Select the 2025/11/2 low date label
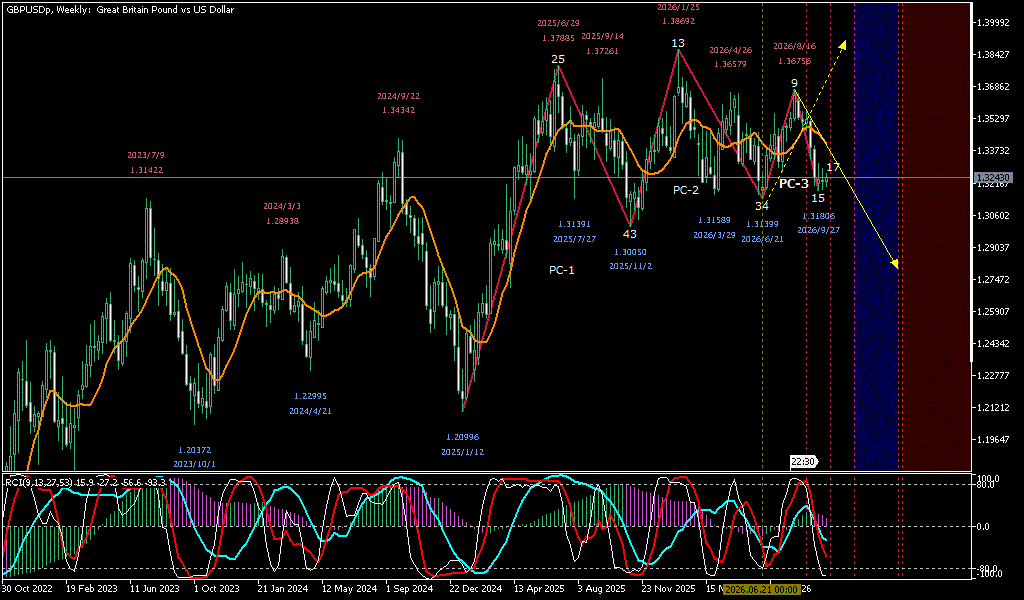The width and height of the screenshot is (1024, 600). point(630,266)
